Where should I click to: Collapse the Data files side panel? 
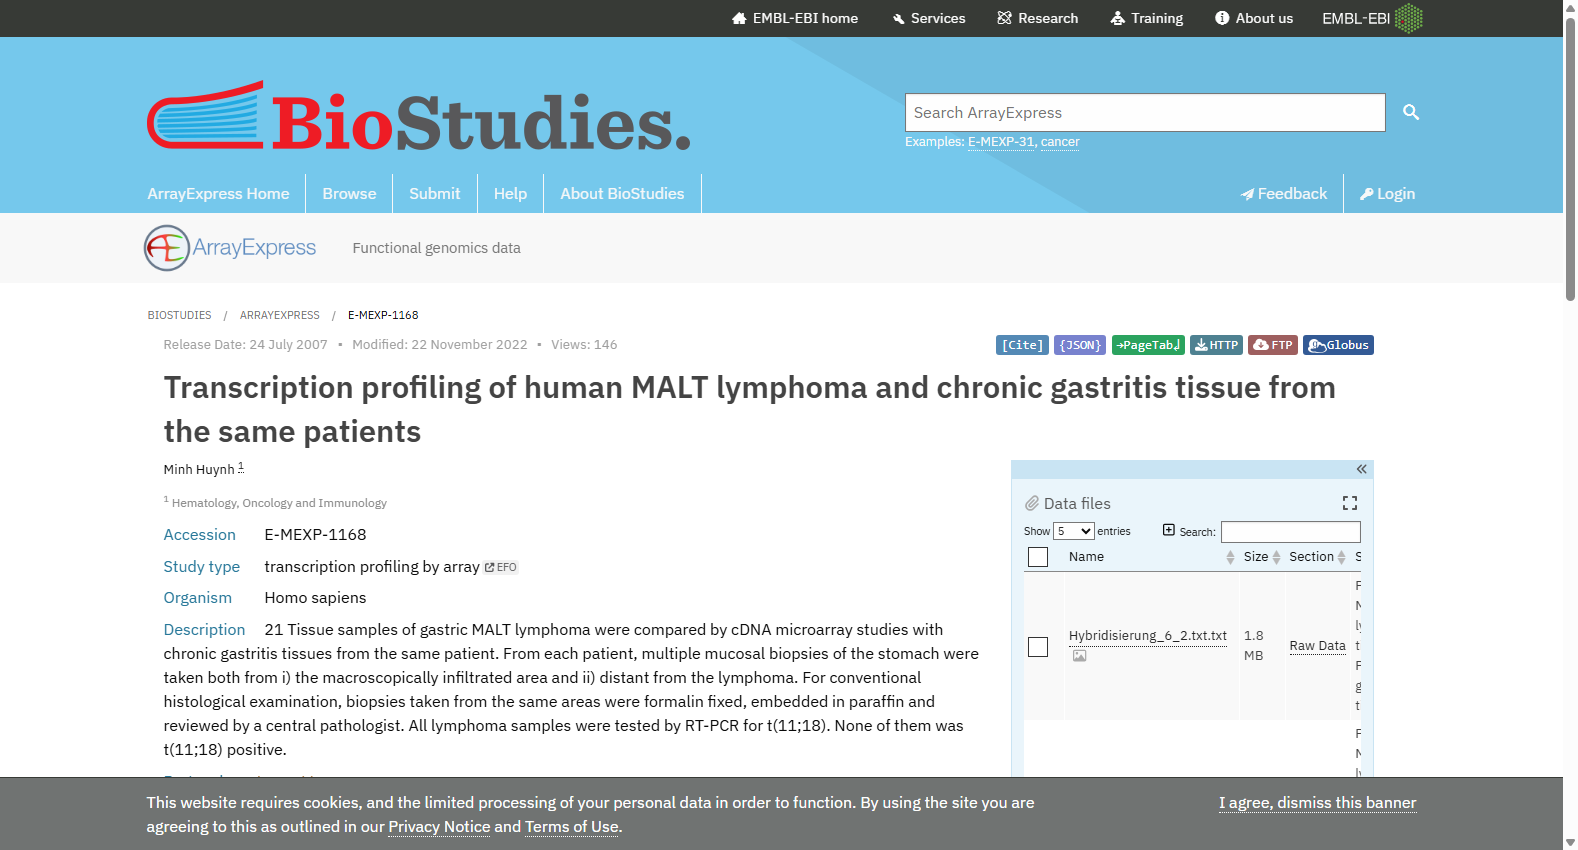pyautogui.click(x=1361, y=469)
